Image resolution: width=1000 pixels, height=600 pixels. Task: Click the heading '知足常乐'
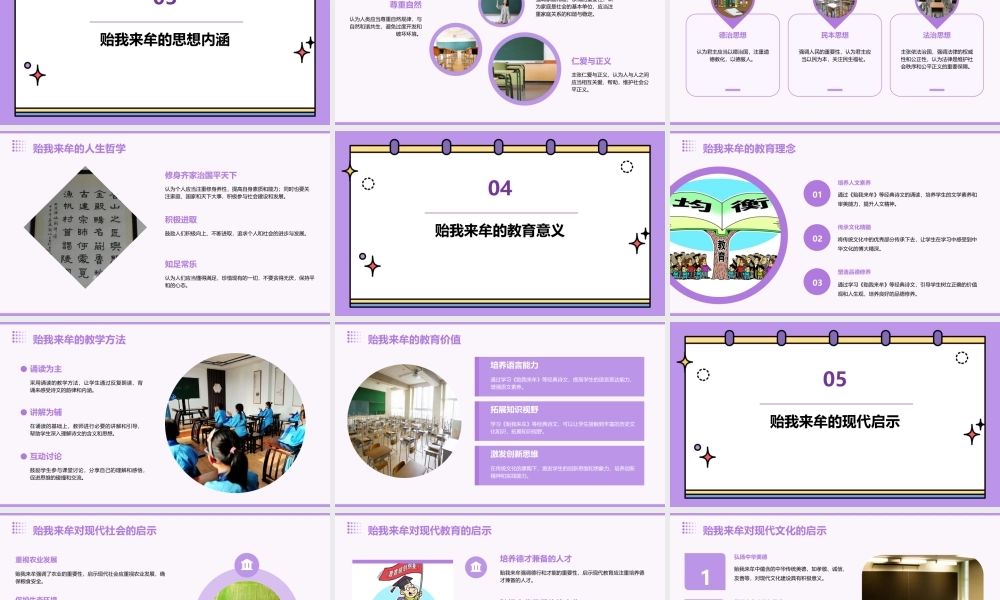180,264
